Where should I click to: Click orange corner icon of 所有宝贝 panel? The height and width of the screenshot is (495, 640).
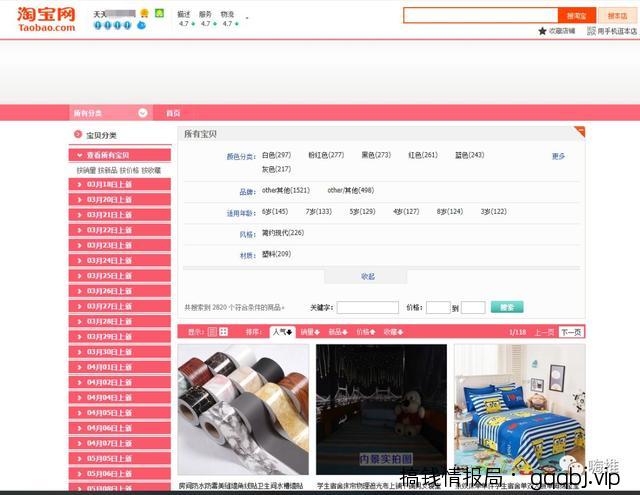click(x=580, y=131)
